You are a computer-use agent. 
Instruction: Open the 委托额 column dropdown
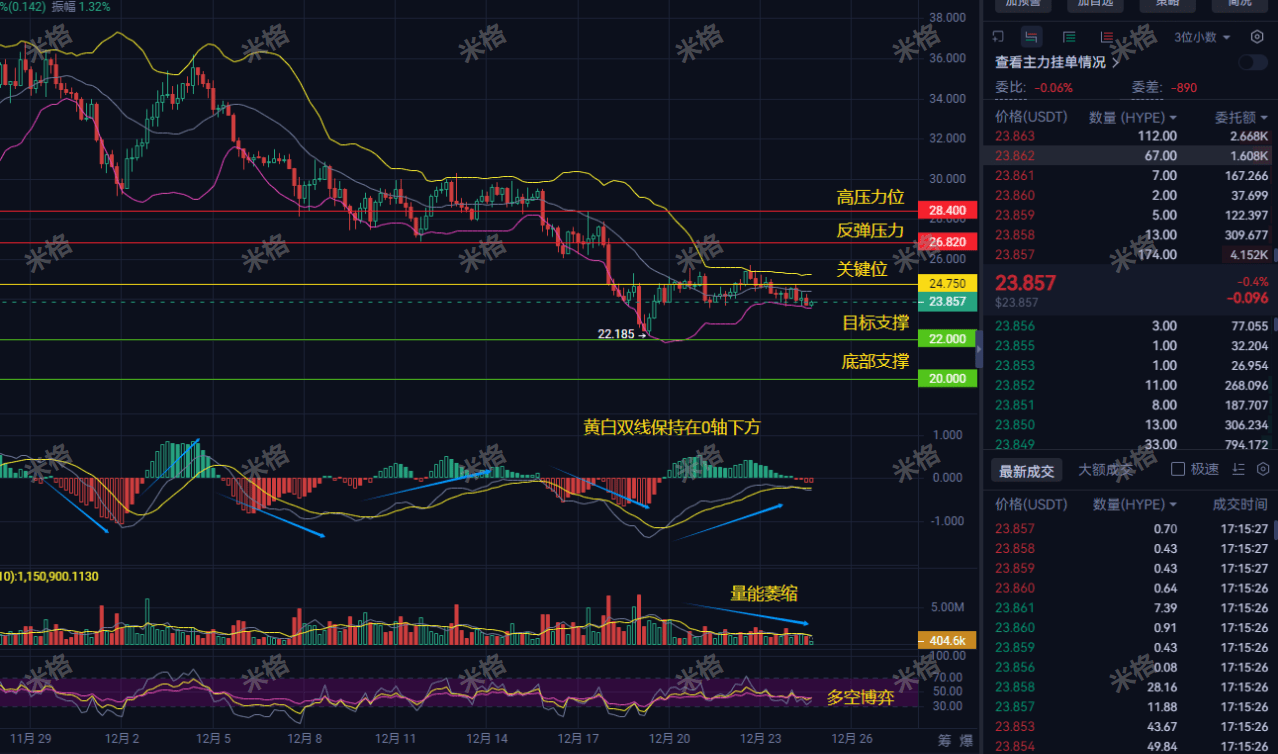[1241, 117]
